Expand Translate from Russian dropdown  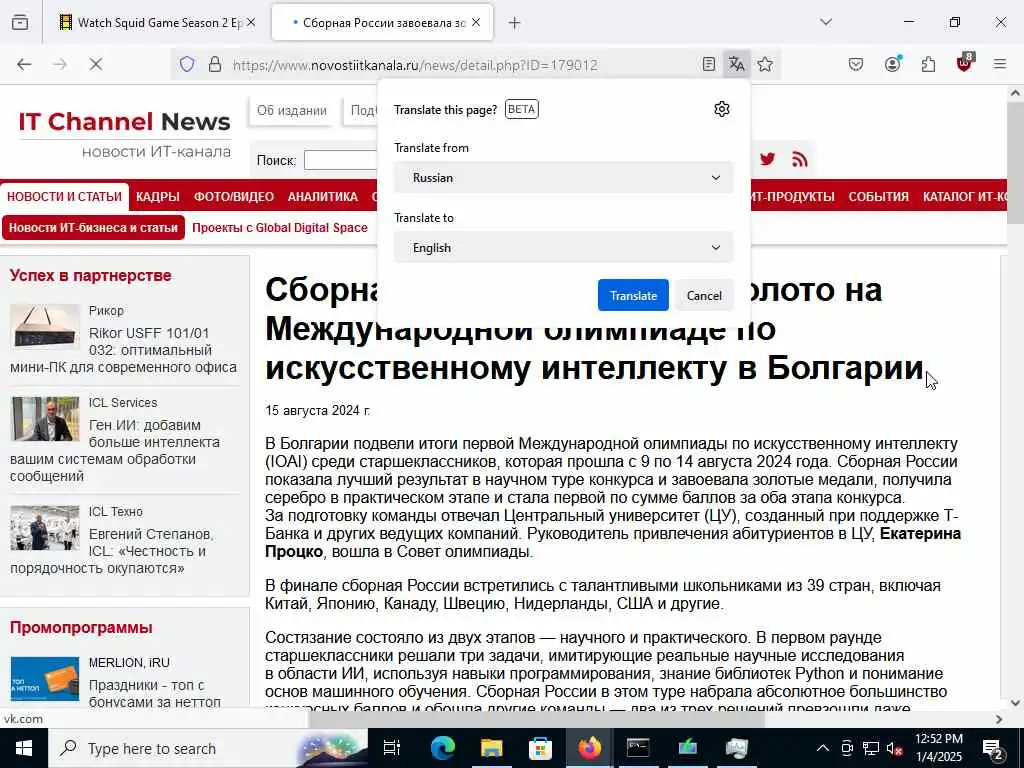(564, 178)
